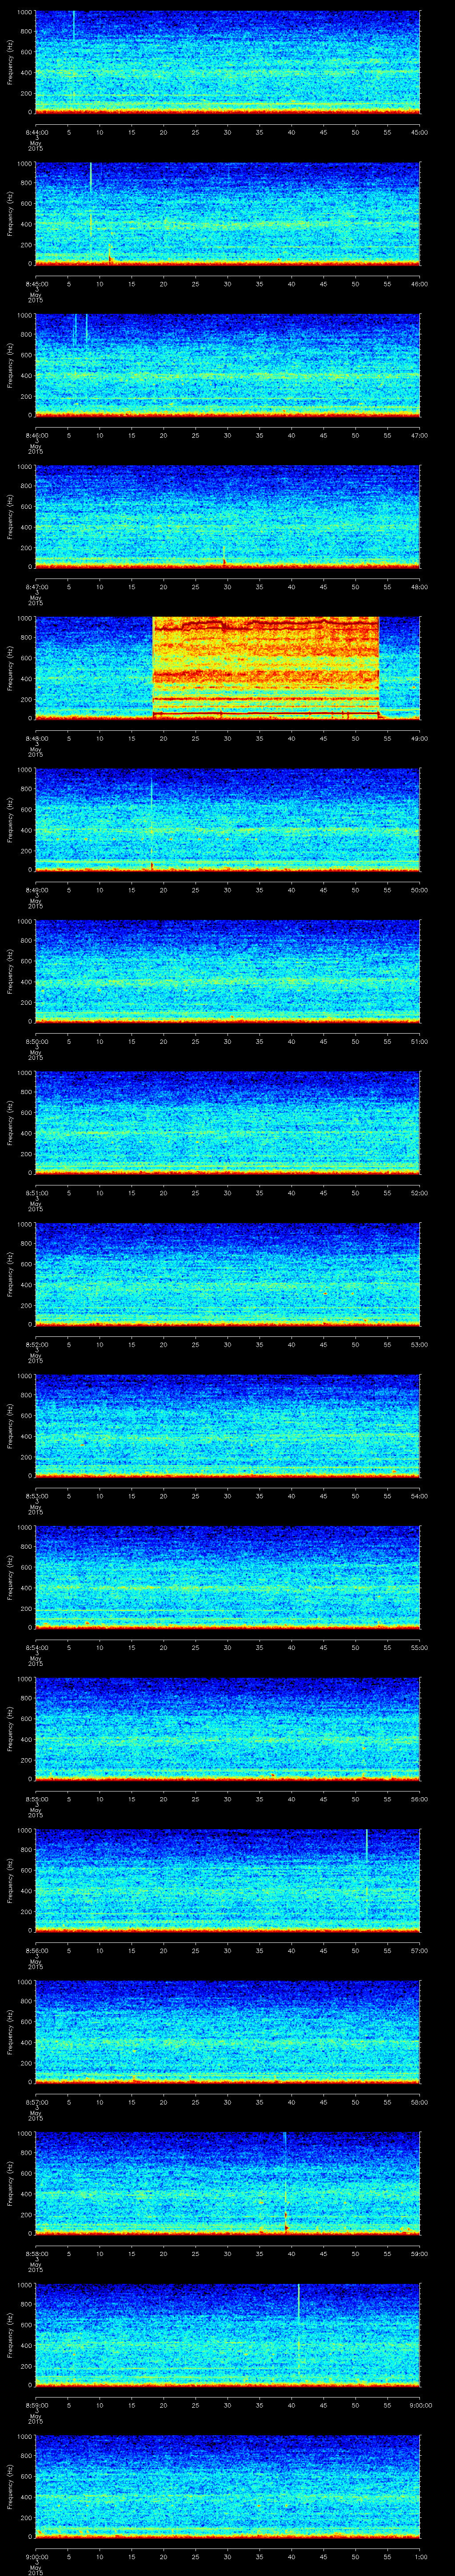Open the spectrogram panel starting at 8:53:00

point(228,1425)
